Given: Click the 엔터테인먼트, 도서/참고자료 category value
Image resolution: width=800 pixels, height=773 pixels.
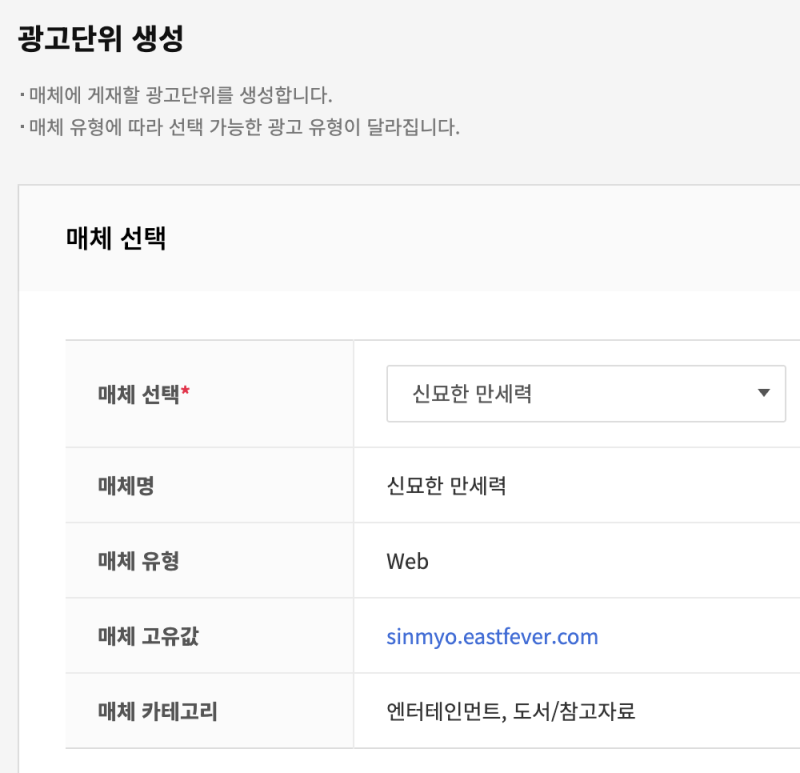Looking at the screenshot, I should (x=511, y=711).
